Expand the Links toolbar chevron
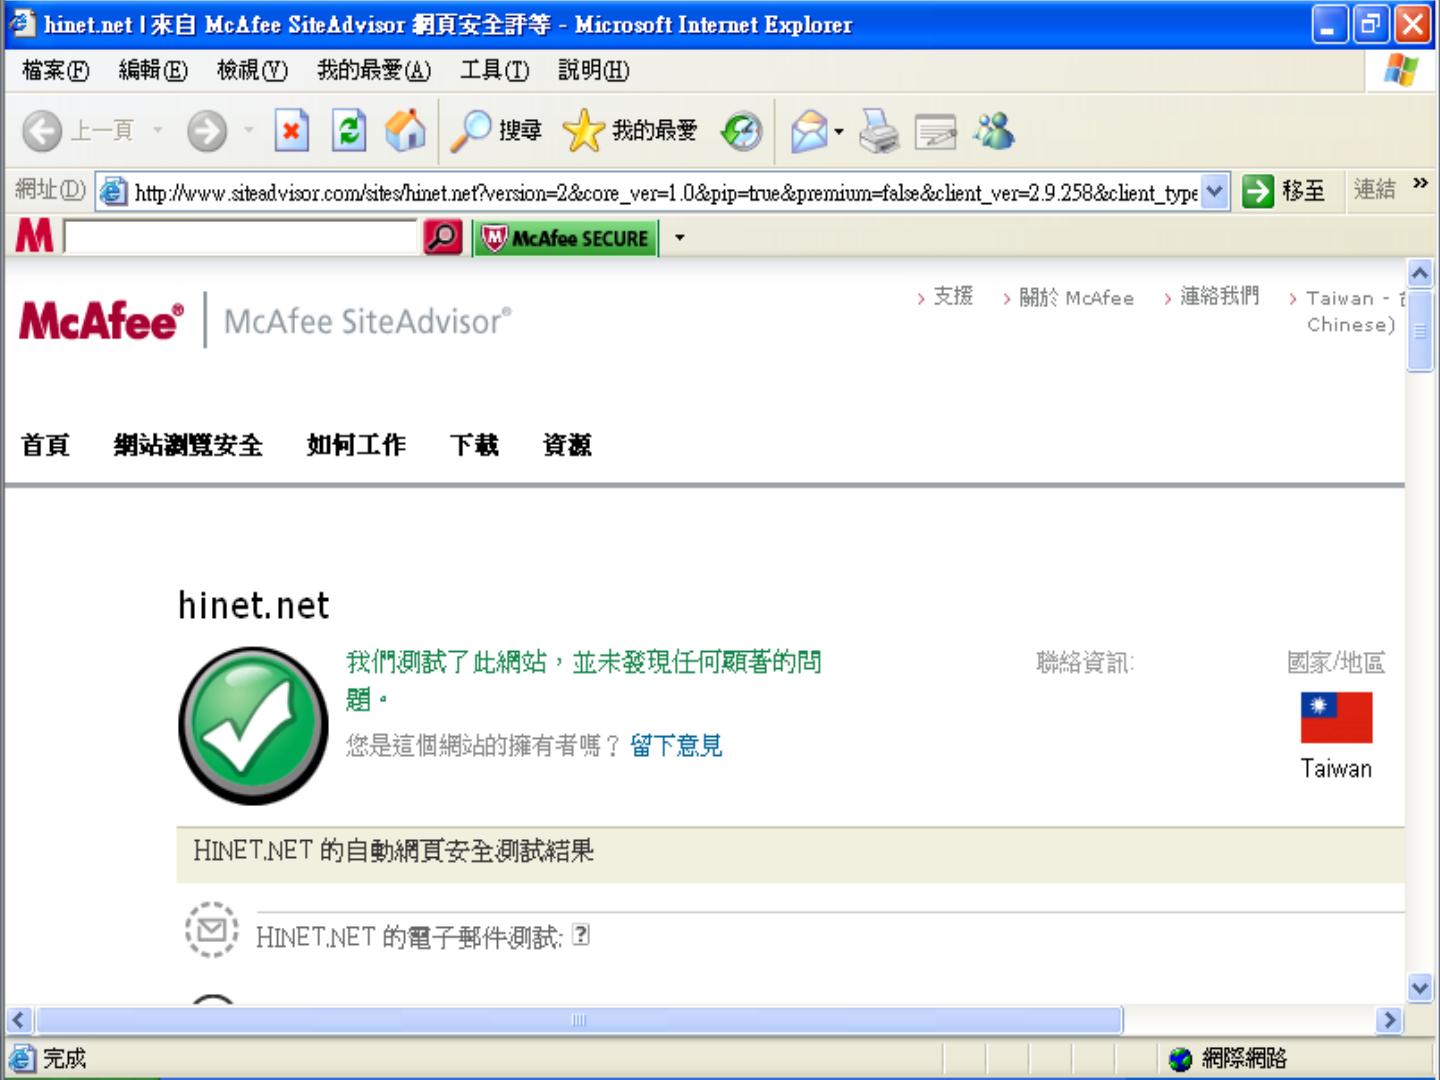Viewport: 1440px width, 1080px height. coord(1420,184)
